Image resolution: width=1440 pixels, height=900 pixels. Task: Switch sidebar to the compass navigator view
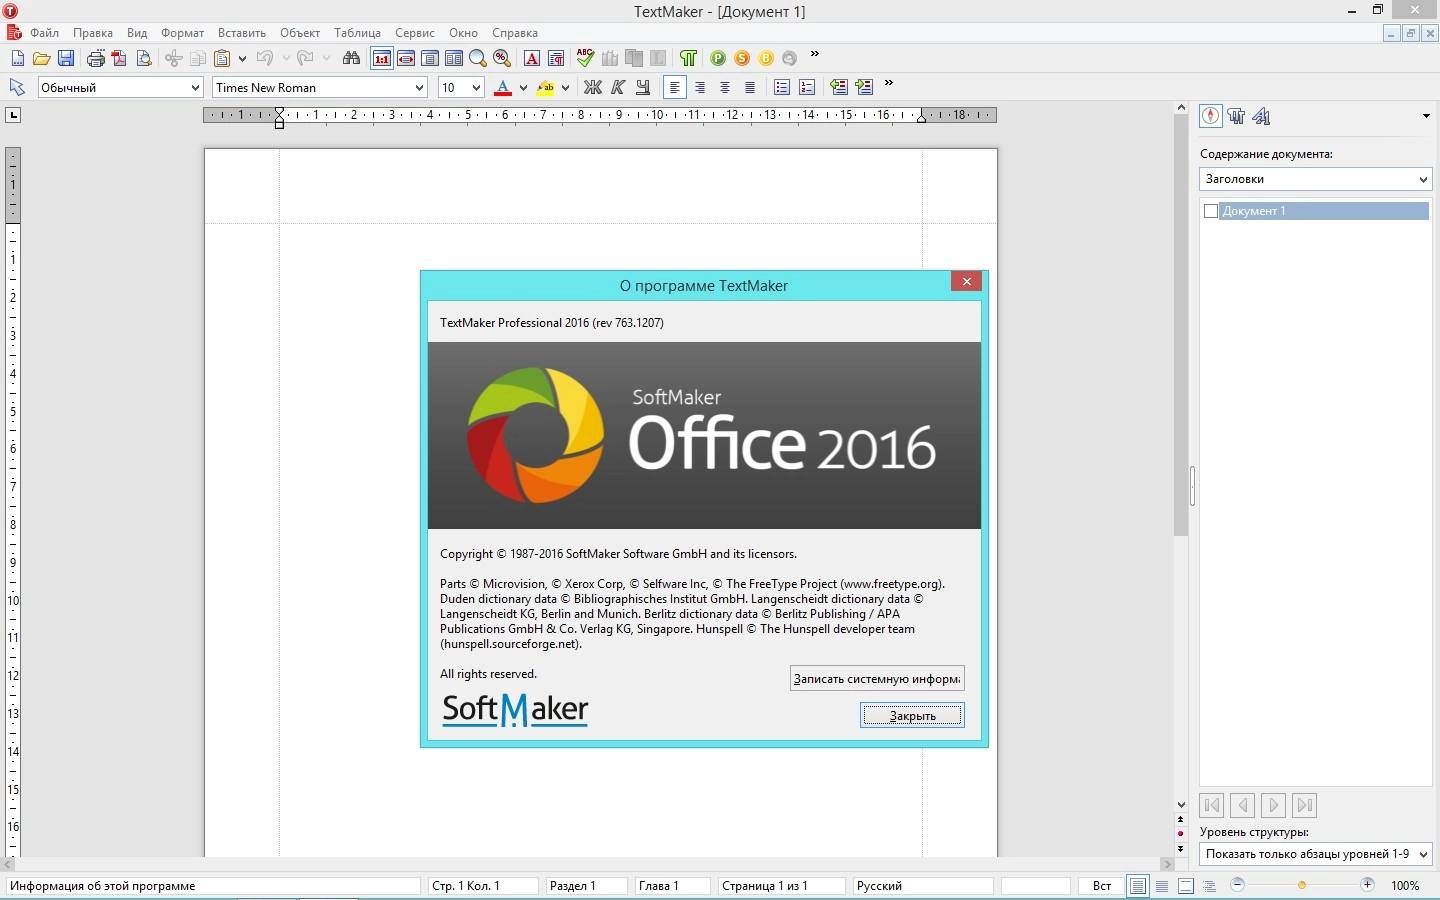(1211, 116)
